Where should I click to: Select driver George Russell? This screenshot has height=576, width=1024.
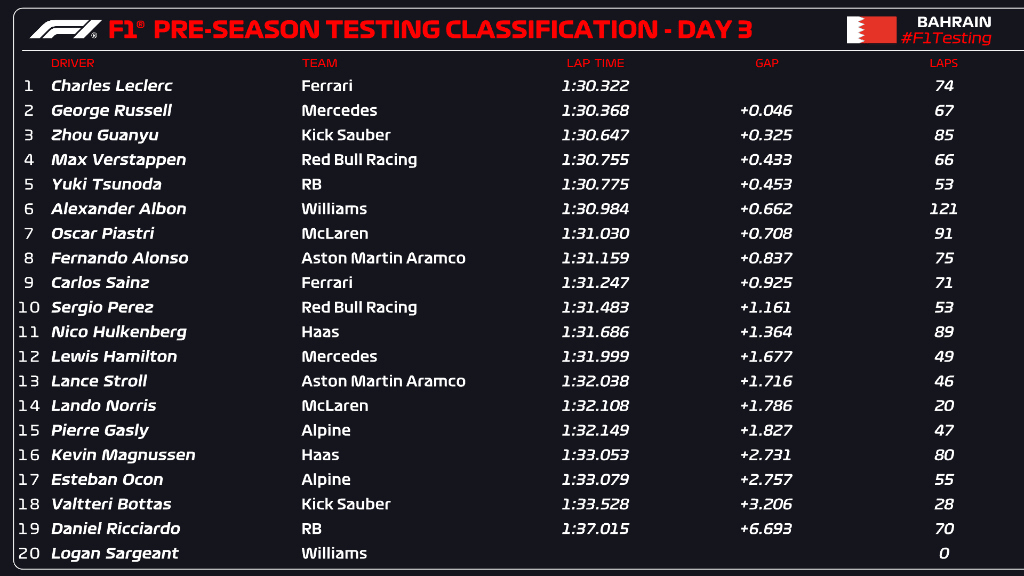111,110
